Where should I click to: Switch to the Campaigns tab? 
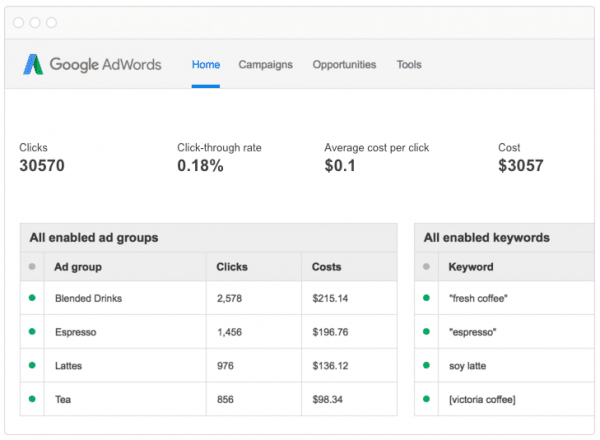point(266,65)
